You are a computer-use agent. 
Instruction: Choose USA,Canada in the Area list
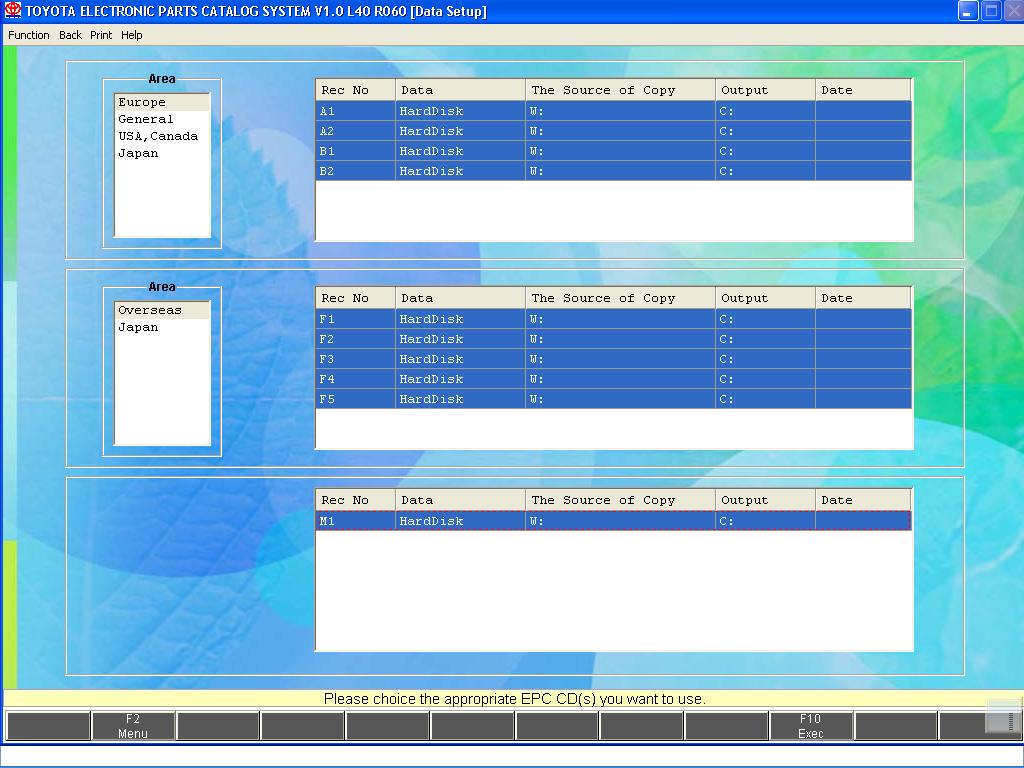tap(158, 136)
